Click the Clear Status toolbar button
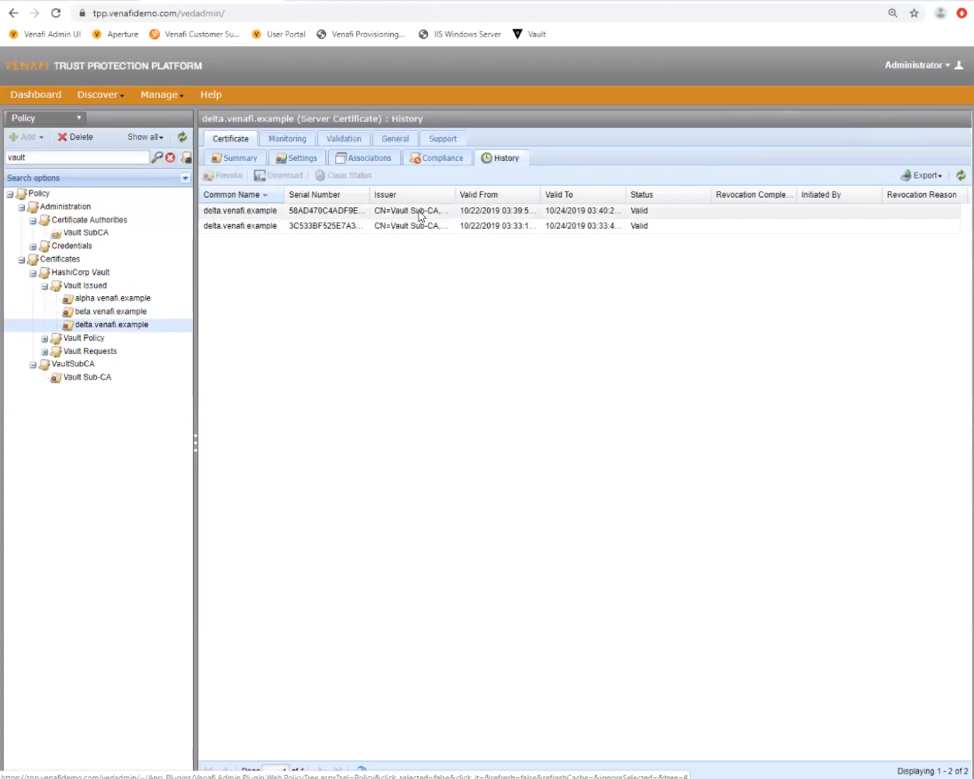This screenshot has height=779, width=974. pos(344,176)
